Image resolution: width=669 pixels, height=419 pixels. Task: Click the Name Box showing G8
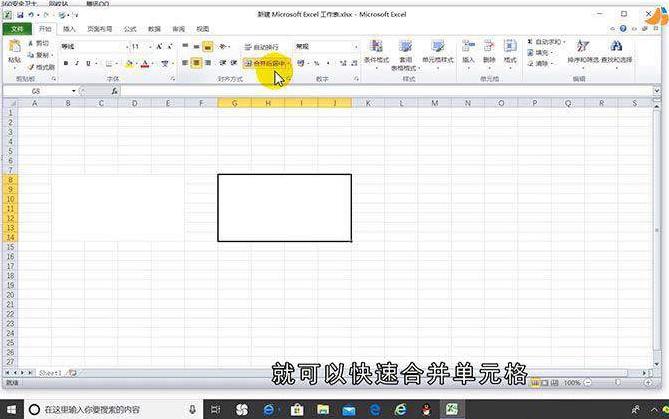[37, 91]
